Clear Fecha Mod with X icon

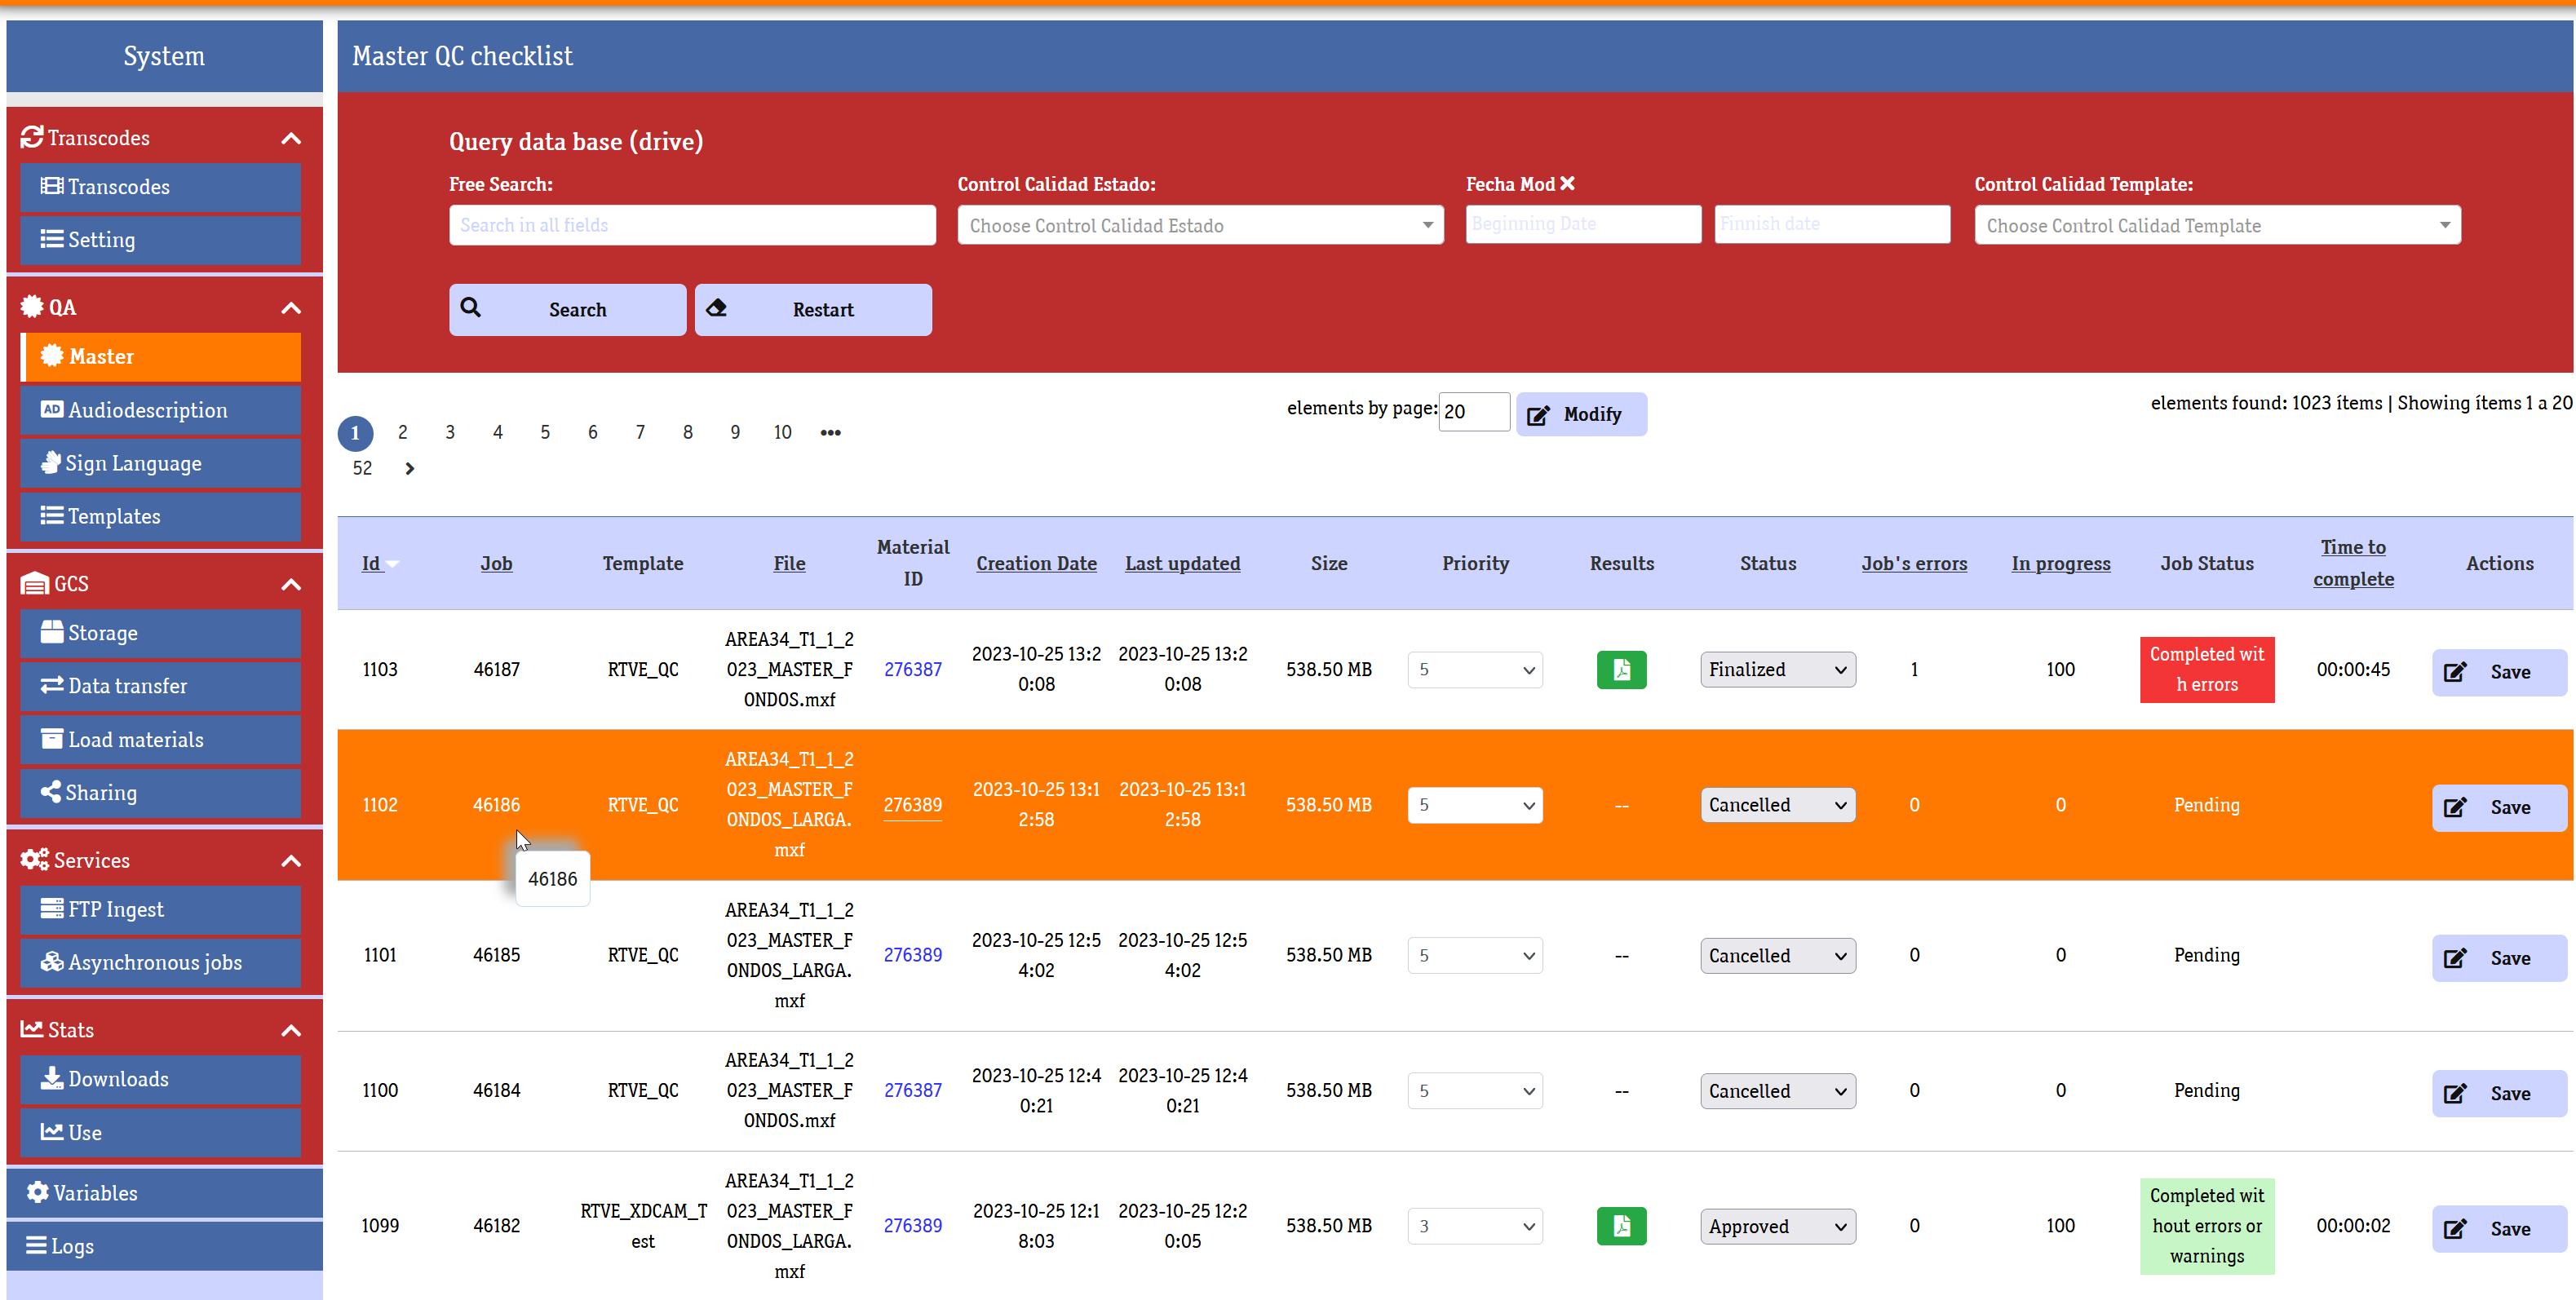click(1567, 184)
